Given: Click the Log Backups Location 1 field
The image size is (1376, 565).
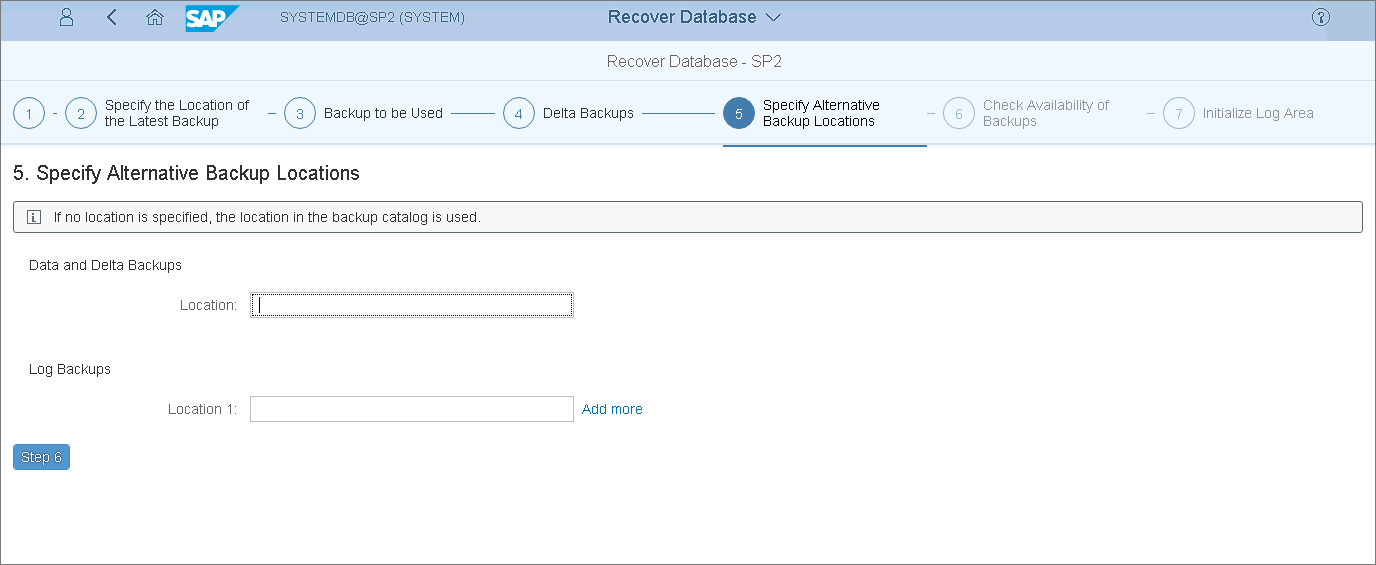Looking at the screenshot, I should click(411, 409).
